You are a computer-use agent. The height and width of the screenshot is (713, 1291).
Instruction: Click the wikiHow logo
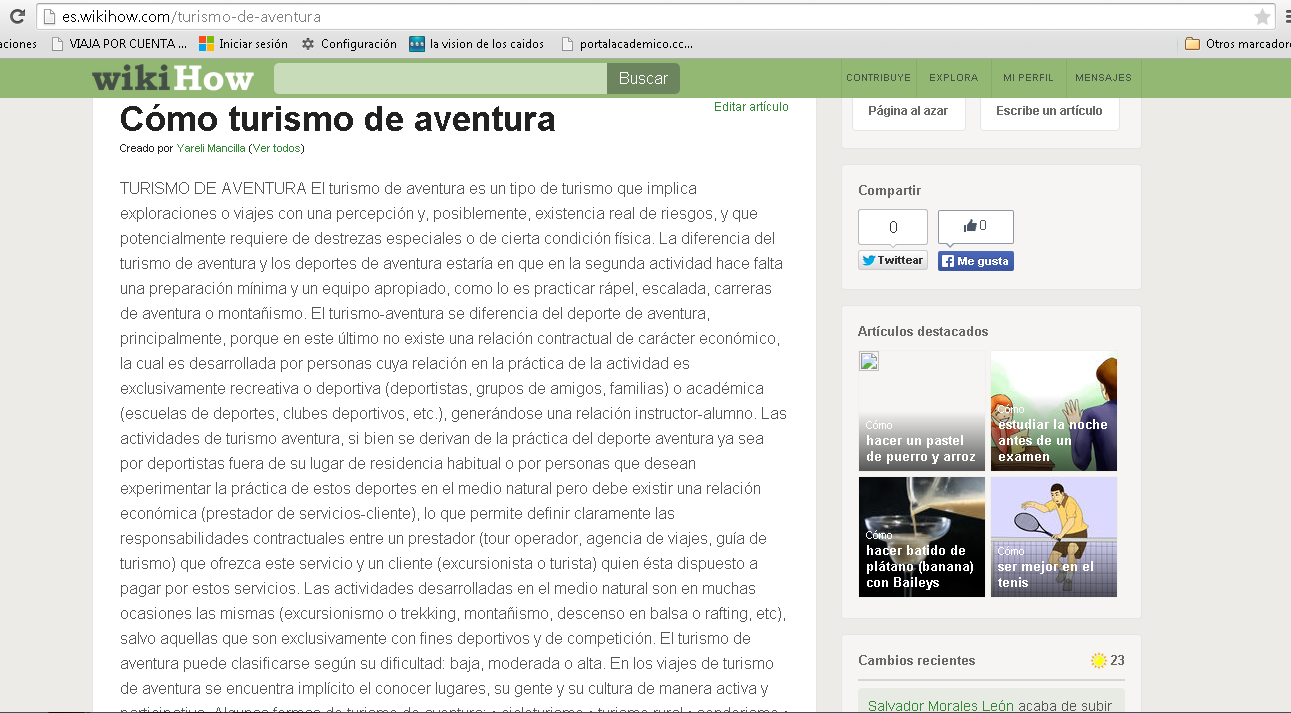tap(172, 78)
